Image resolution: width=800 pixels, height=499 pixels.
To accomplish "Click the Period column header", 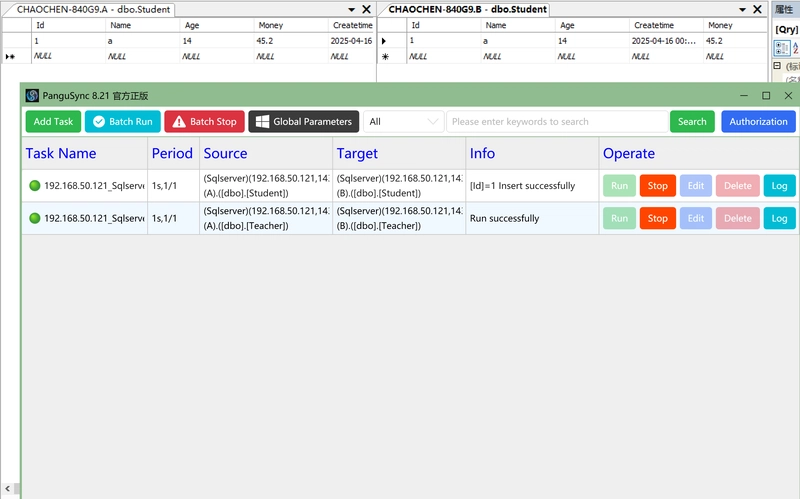I will (172, 154).
